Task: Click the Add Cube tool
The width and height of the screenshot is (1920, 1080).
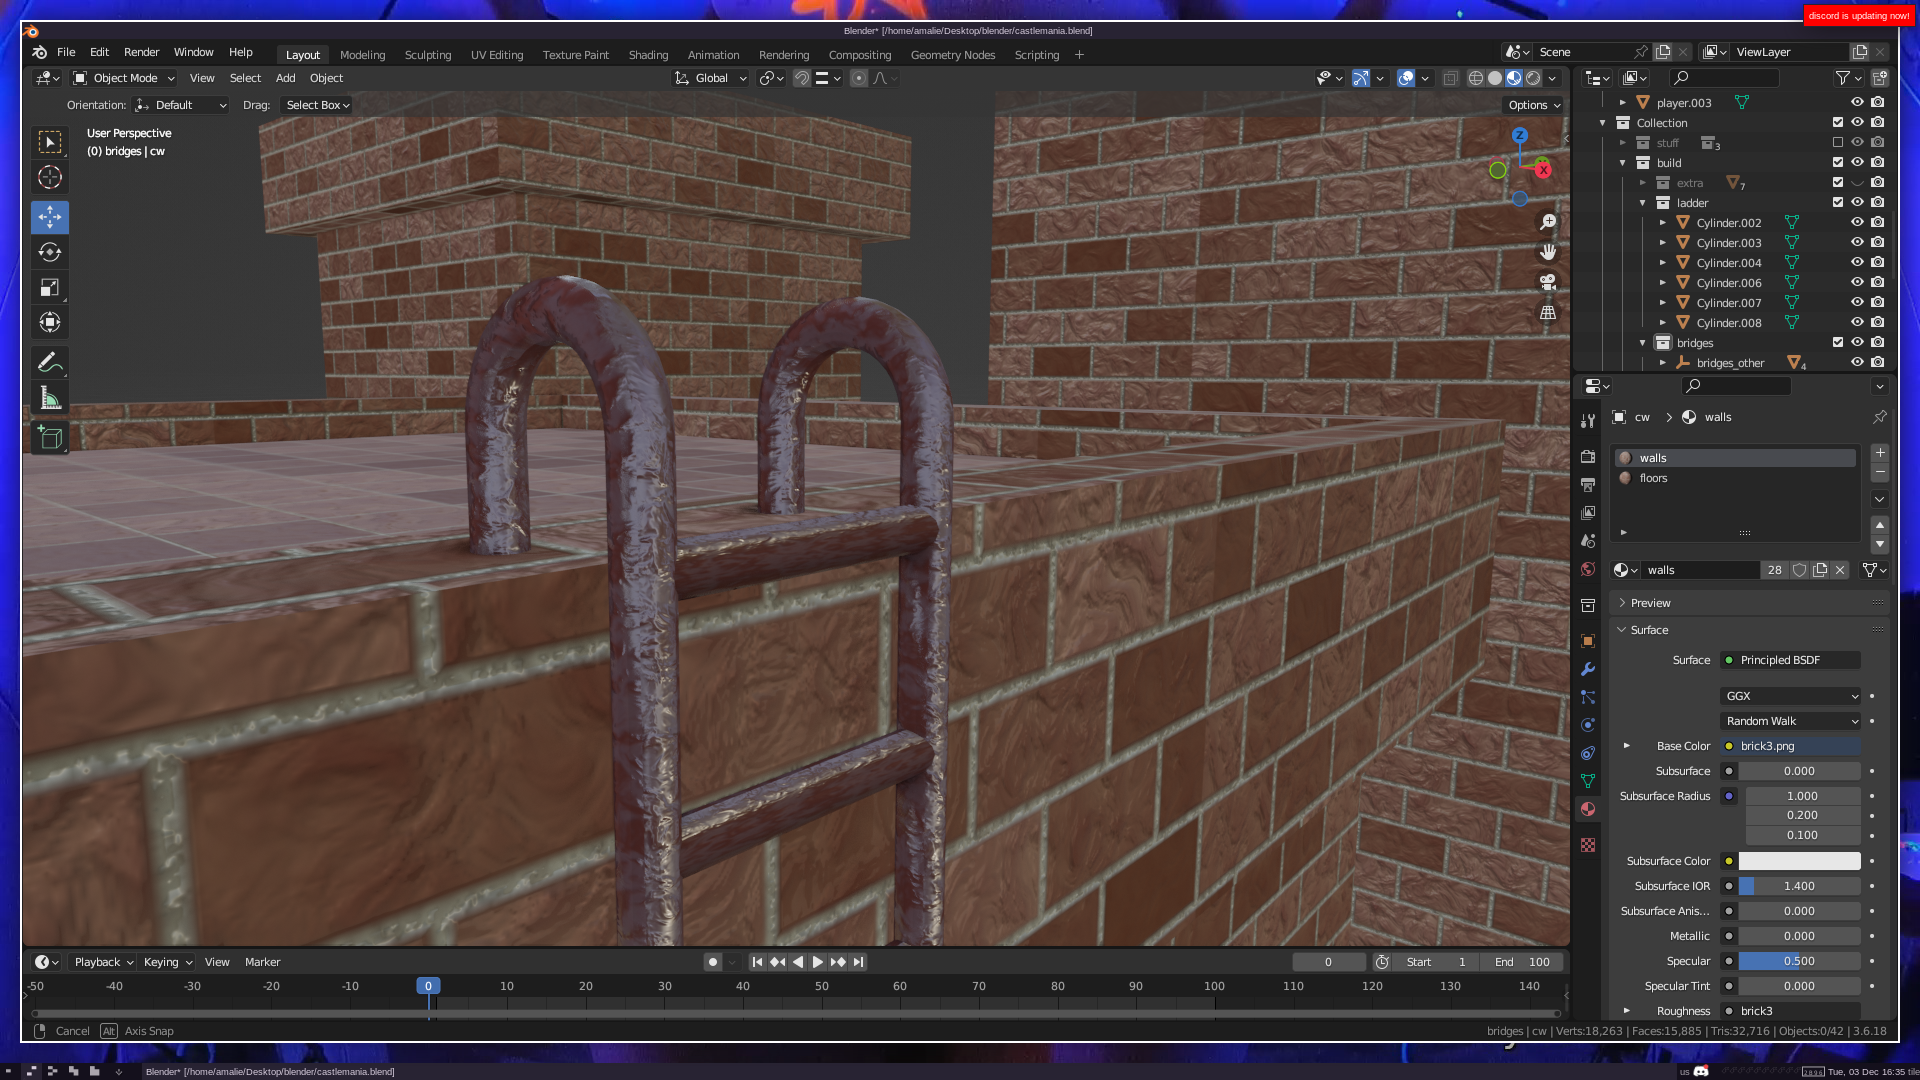Action: (50, 438)
